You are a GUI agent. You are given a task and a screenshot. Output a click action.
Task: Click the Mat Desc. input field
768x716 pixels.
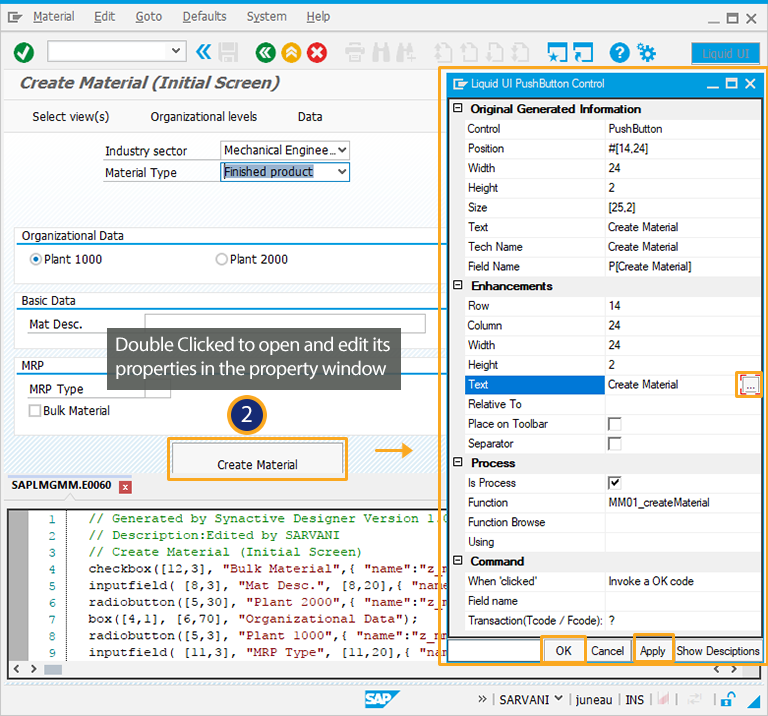tap(285, 324)
